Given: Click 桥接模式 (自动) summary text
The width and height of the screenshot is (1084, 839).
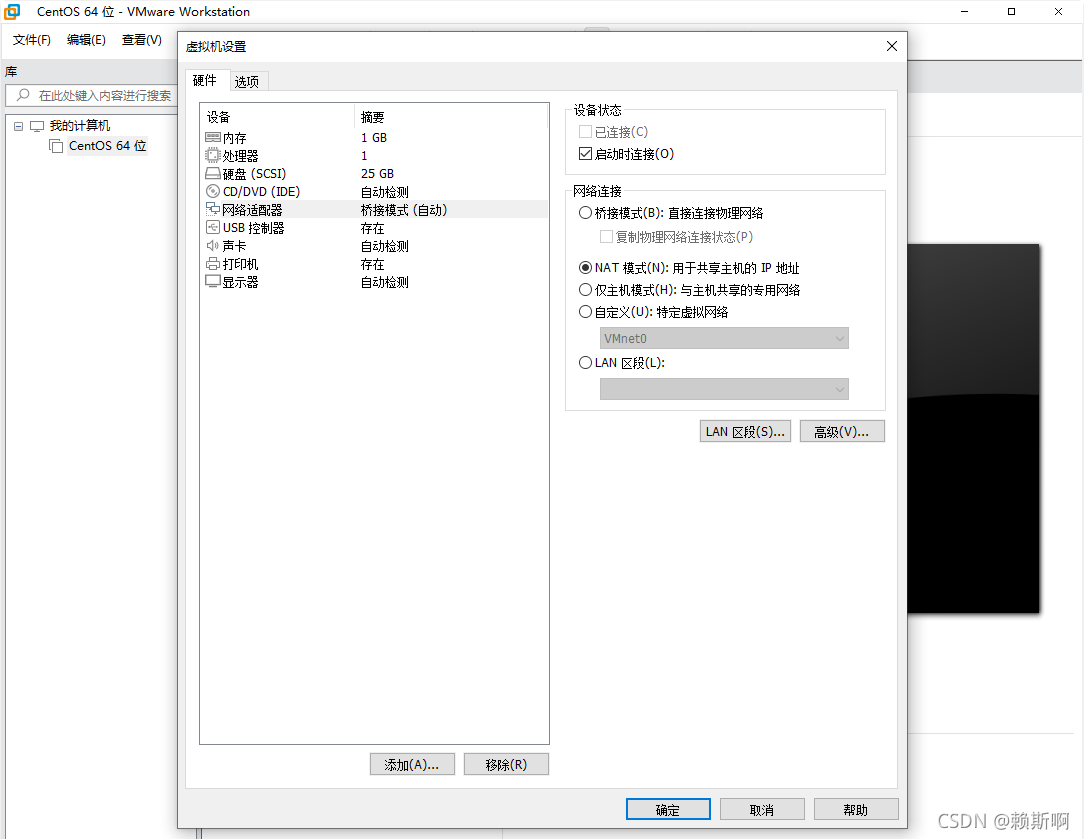Looking at the screenshot, I should pyautogui.click(x=404, y=209).
